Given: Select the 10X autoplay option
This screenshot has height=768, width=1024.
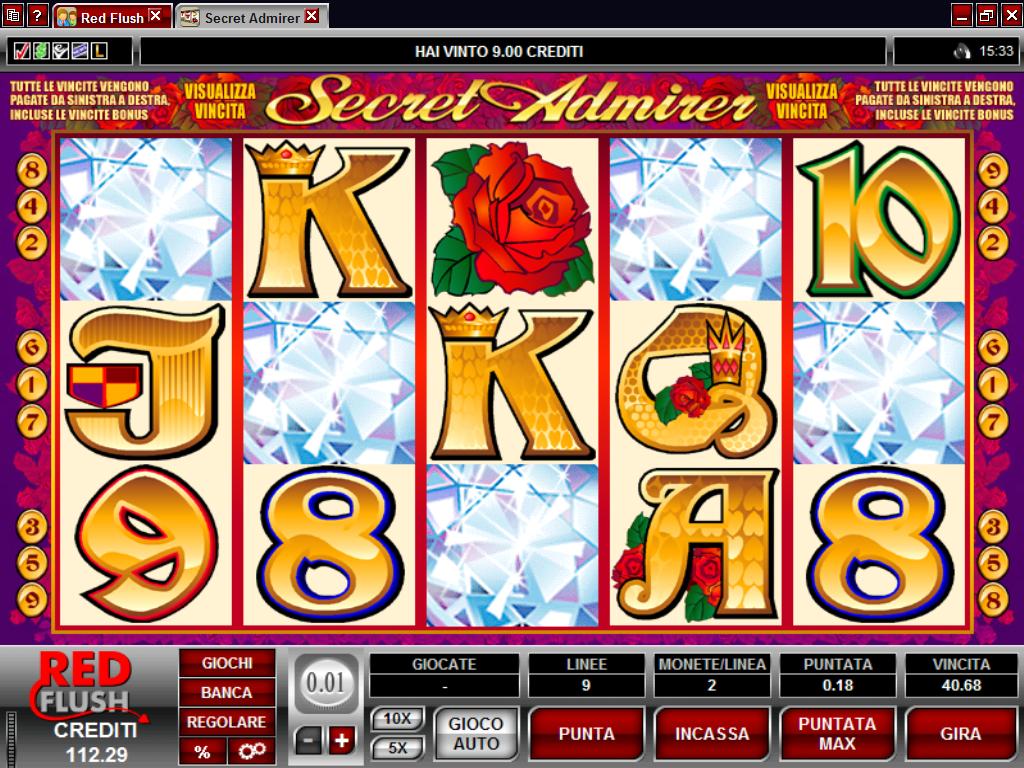Looking at the screenshot, I should pyautogui.click(x=397, y=719).
